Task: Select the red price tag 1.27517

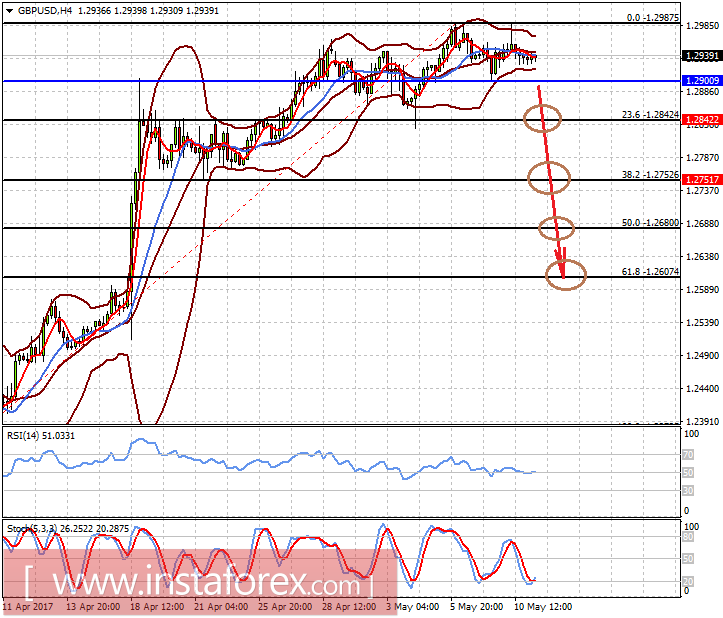Action: pyautogui.click(x=701, y=179)
